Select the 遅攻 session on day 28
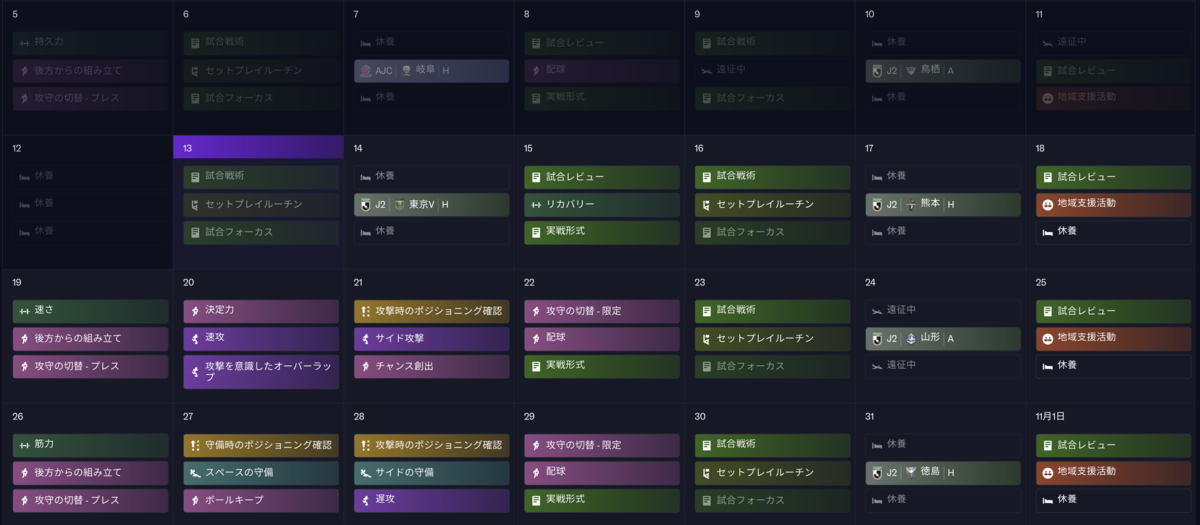Viewport: 1200px width, 525px height. click(431, 499)
